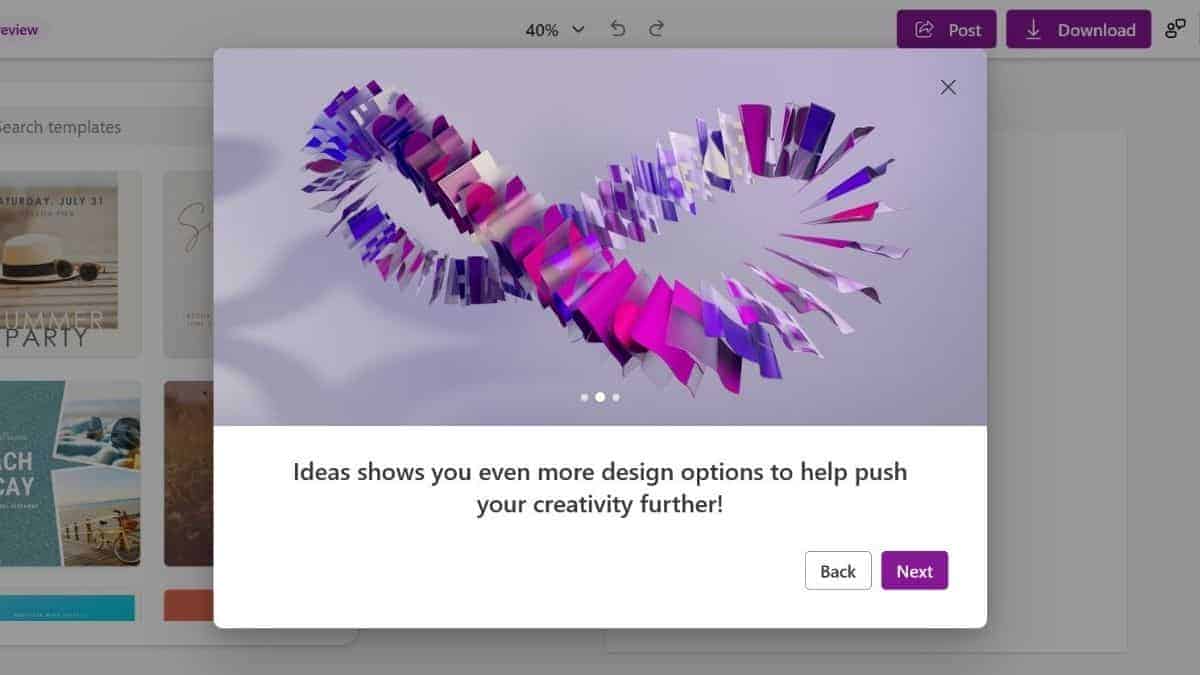Choose the Summer Party template thumbnail
Screen dimensions: 1200x675
[x=65, y=263]
